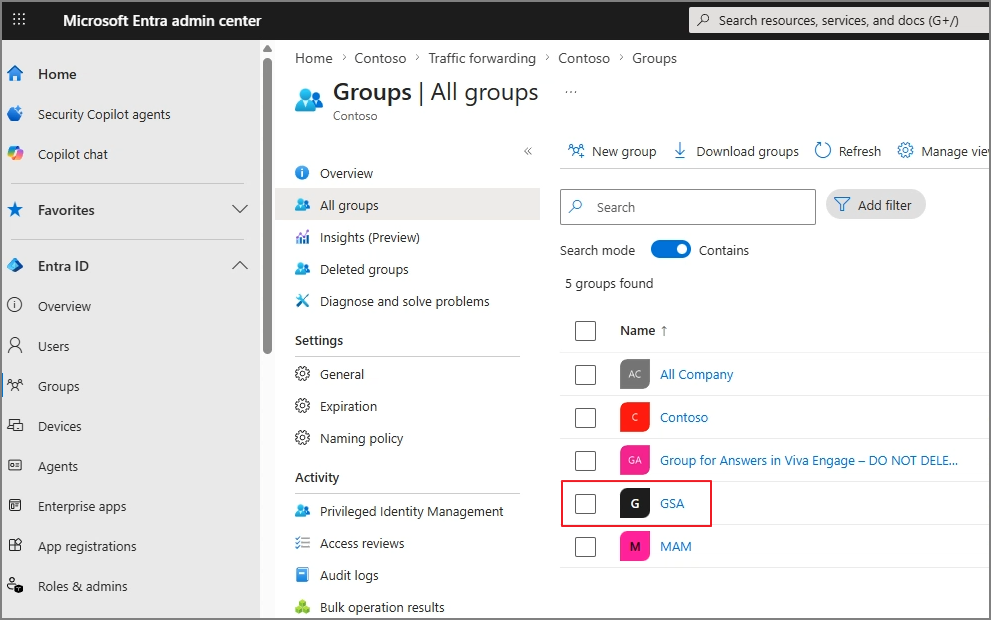Screen dimensions: 991x620
Task: Open the App registrations icon
Action: click(15, 545)
